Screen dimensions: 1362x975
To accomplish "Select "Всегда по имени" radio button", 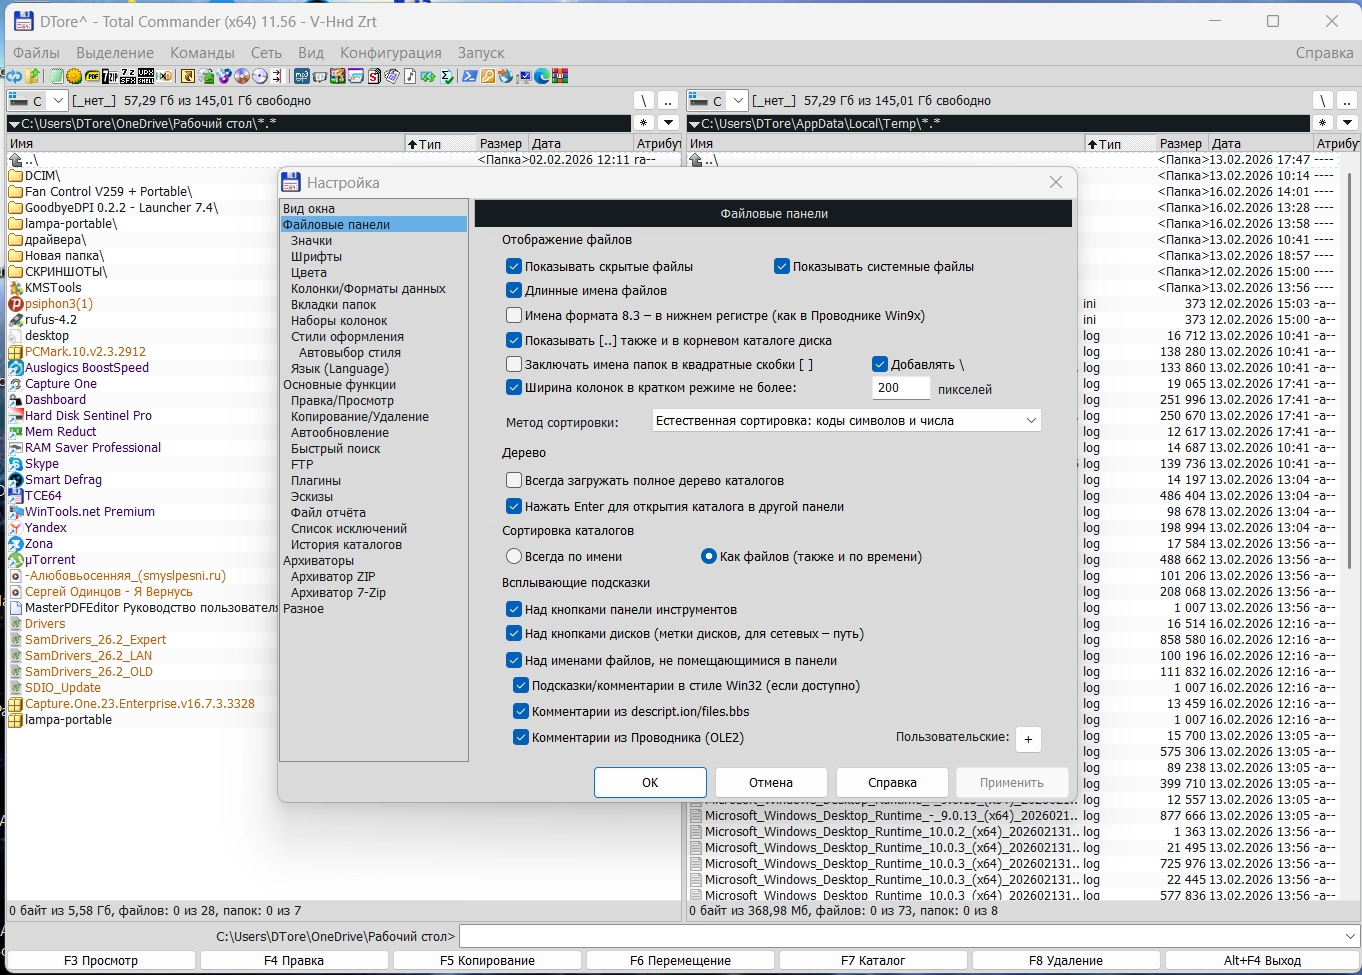I will [514, 557].
